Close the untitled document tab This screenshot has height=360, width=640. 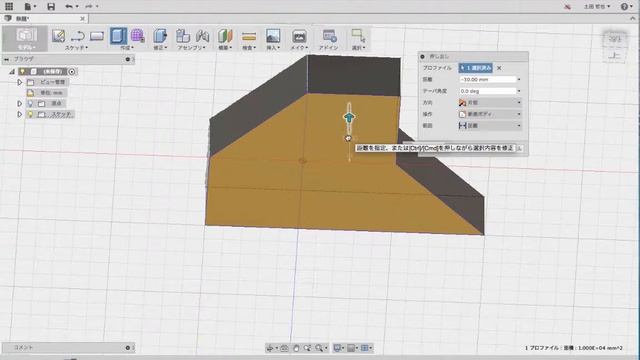(x=82, y=19)
